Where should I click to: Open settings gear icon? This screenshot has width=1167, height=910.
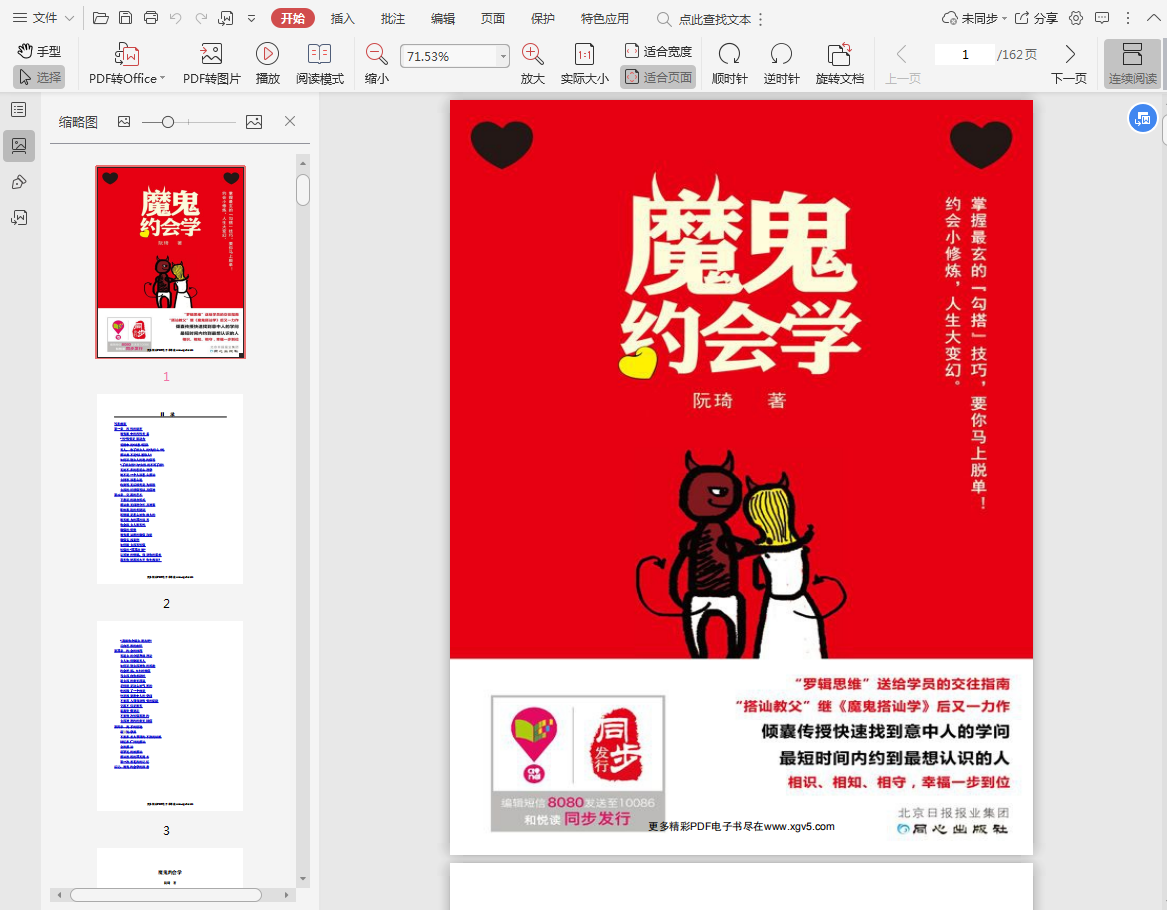pos(1075,18)
